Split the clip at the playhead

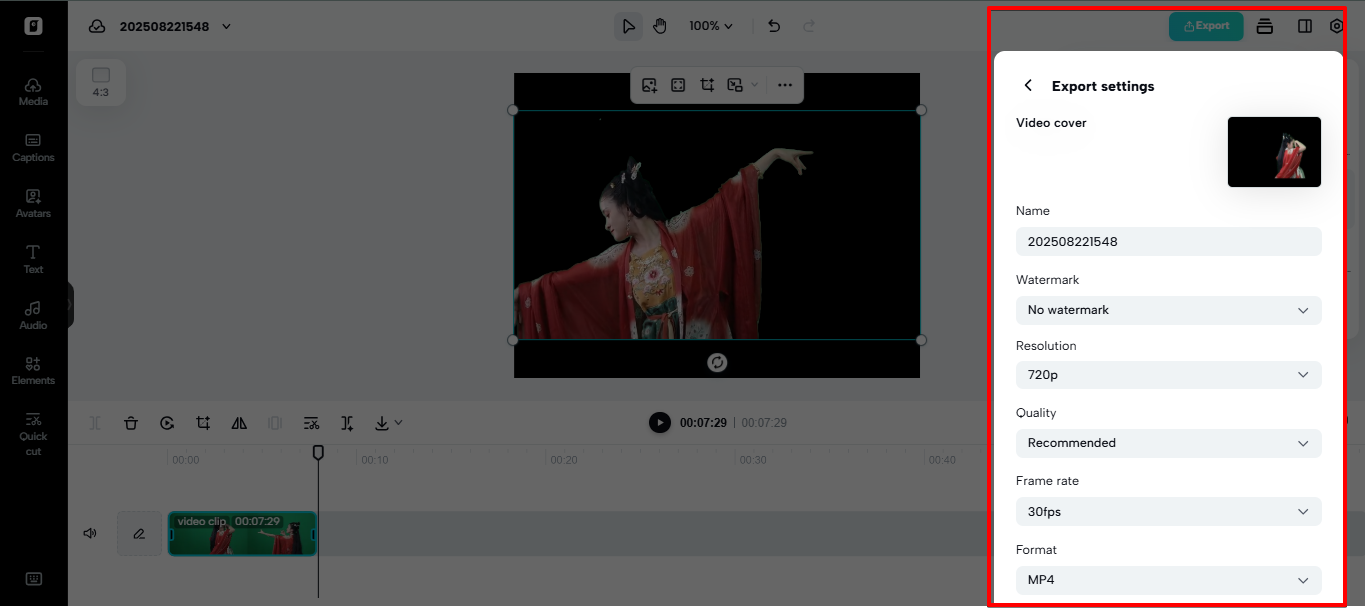95,423
